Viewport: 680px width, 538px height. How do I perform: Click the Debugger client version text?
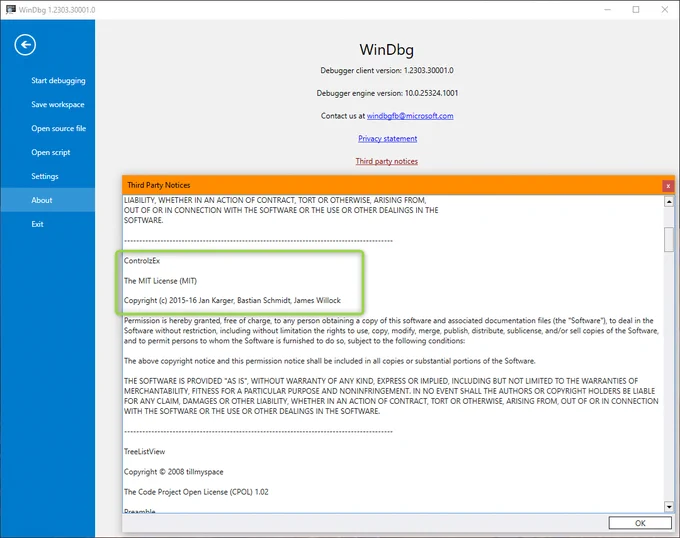(x=387, y=70)
